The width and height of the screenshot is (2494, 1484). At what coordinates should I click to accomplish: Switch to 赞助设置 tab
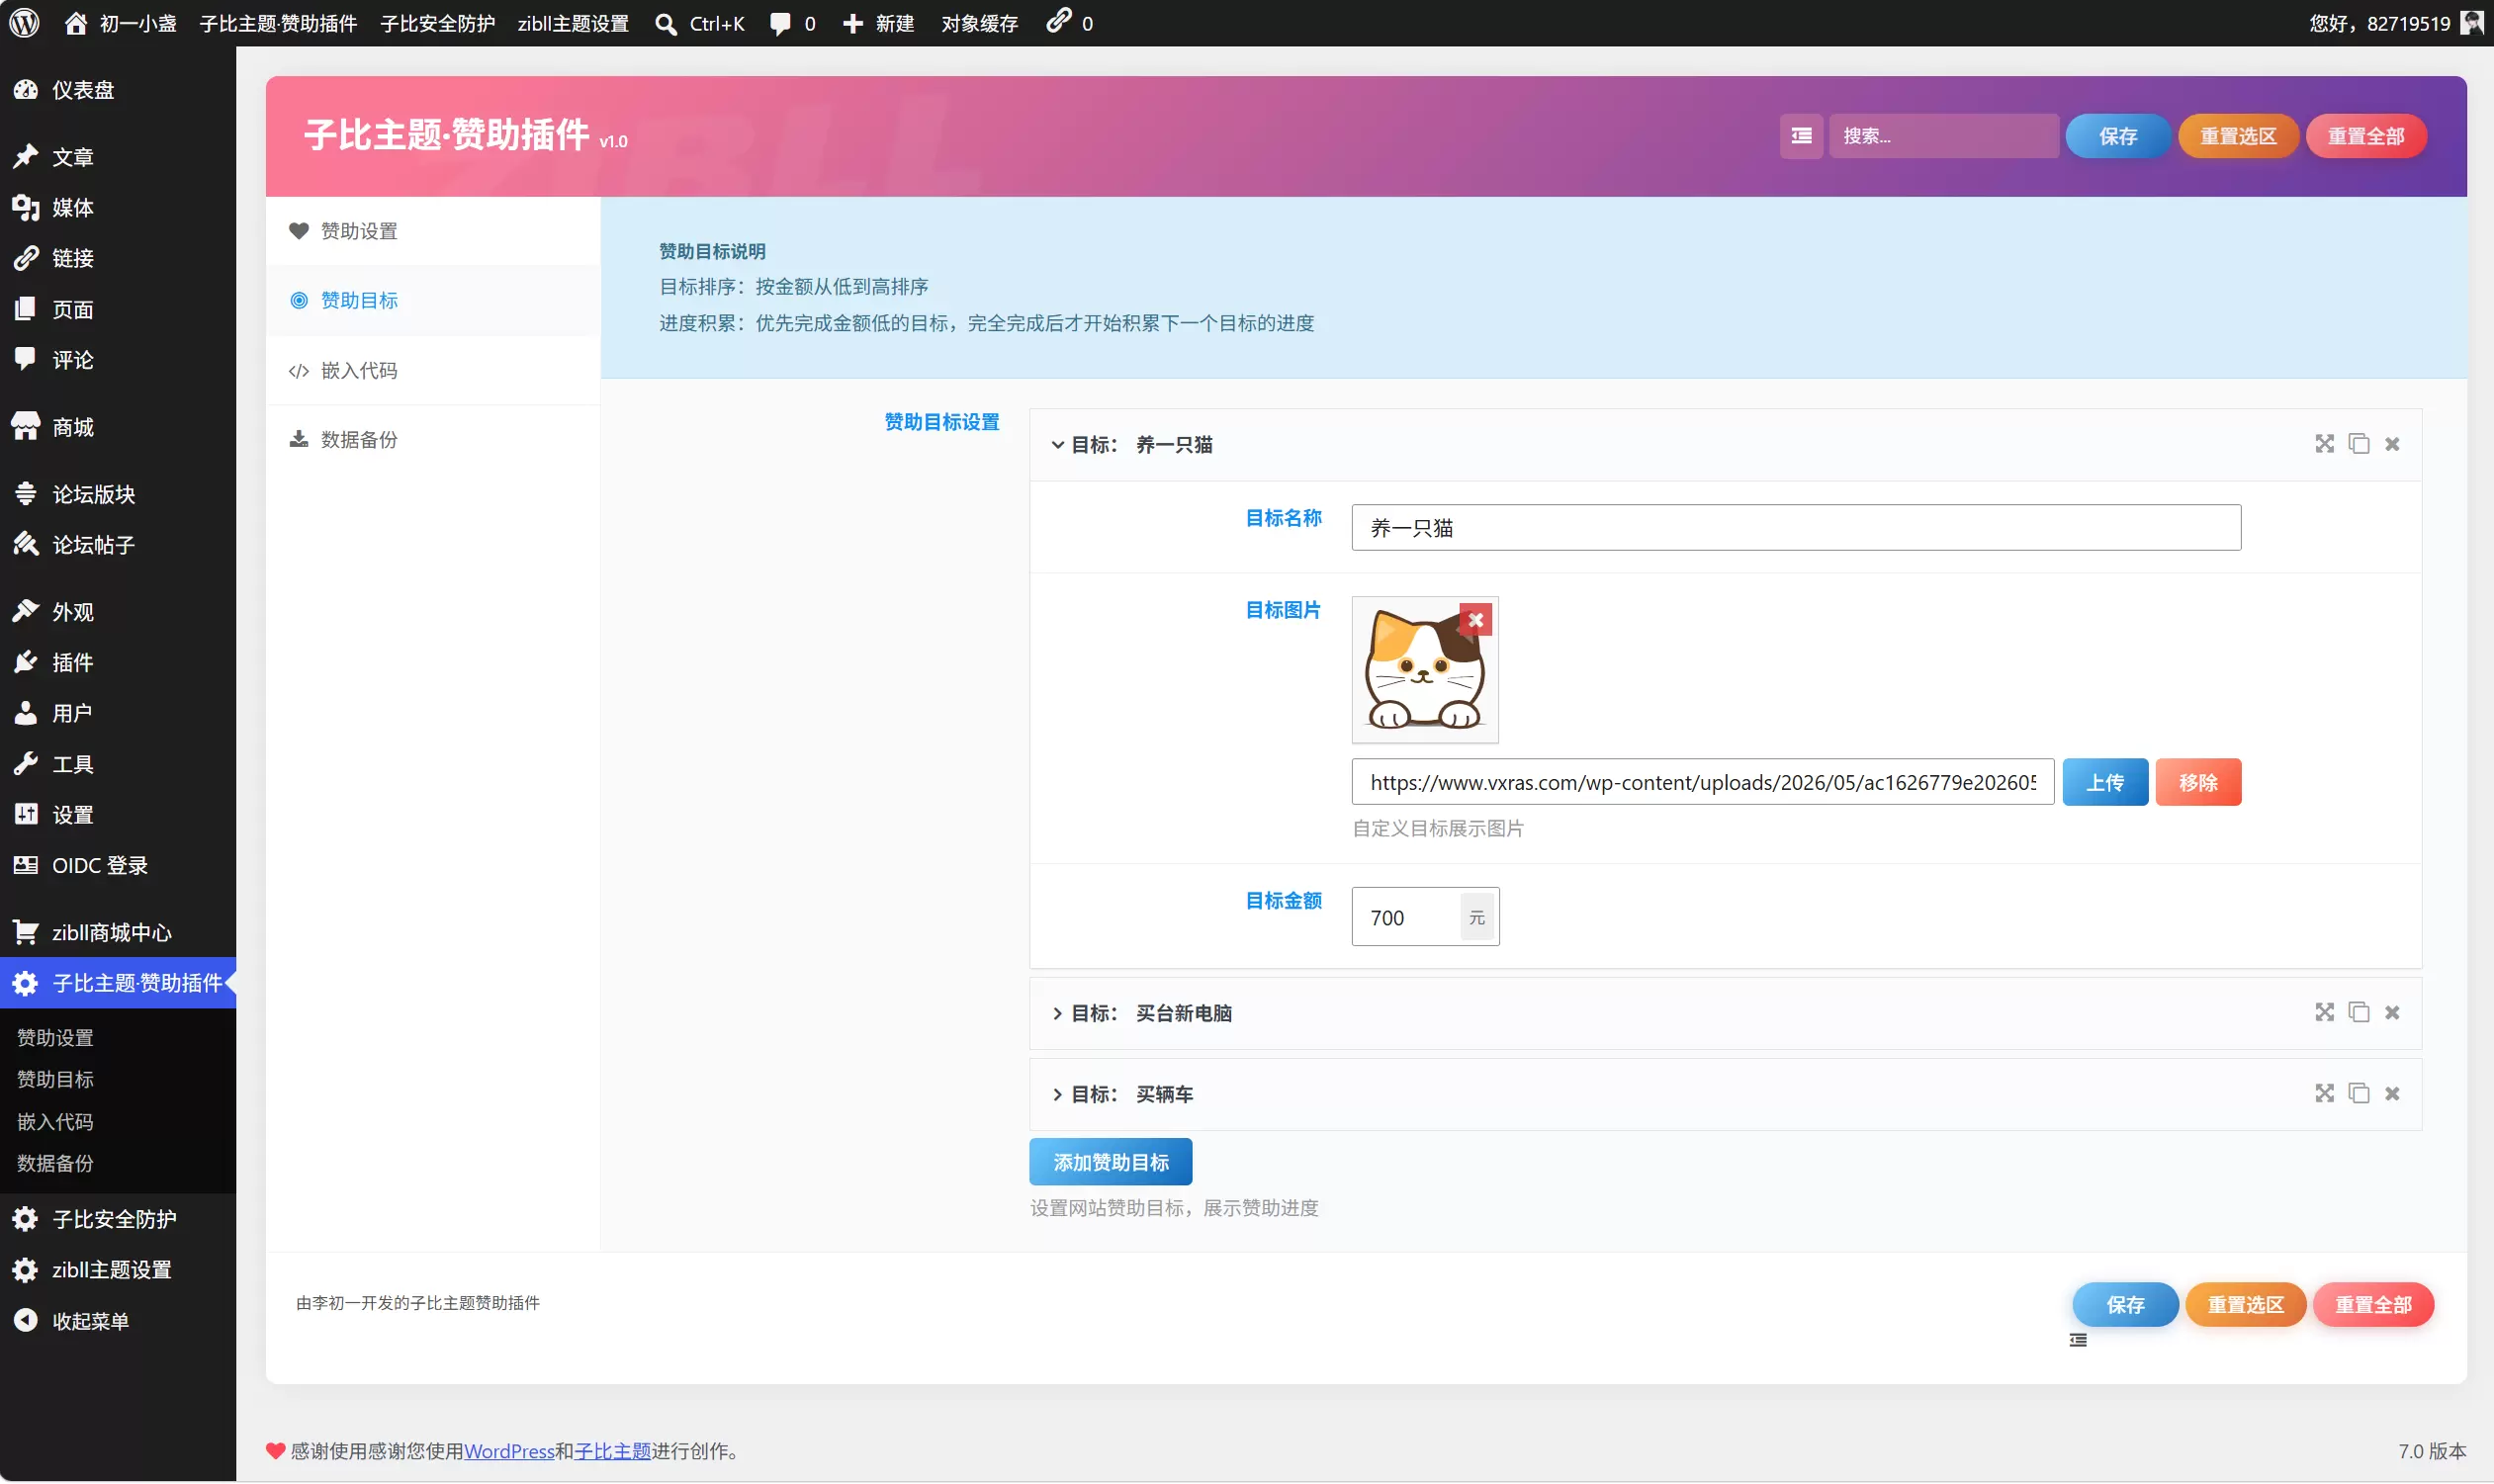pyautogui.click(x=433, y=231)
